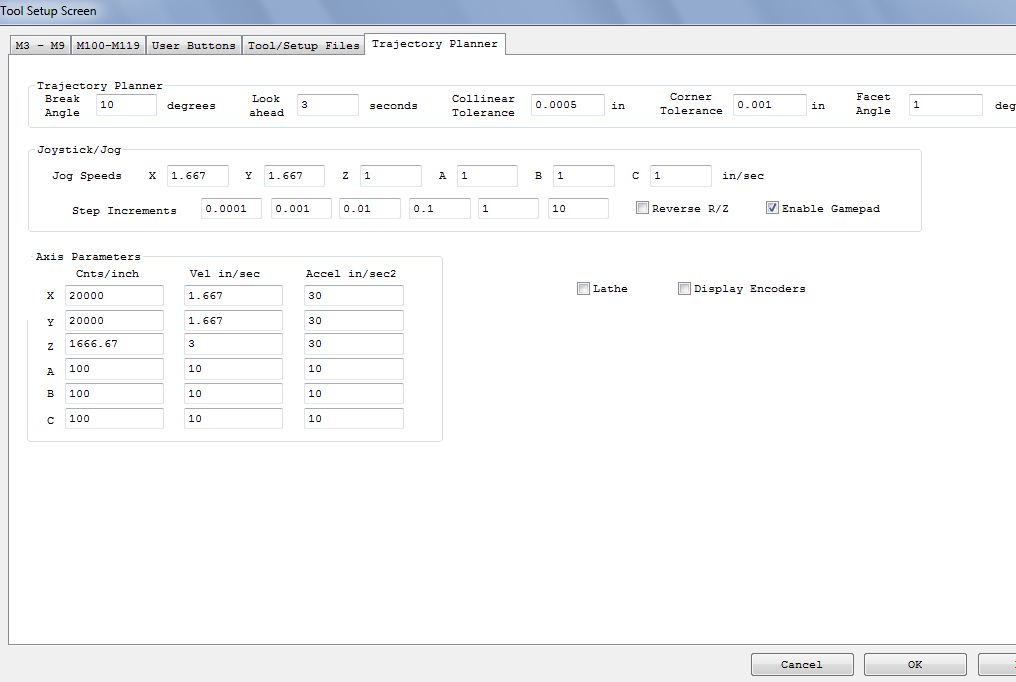Edit the Collinear Tolerance input field
The height and width of the screenshot is (682, 1016).
click(x=567, y=105)
